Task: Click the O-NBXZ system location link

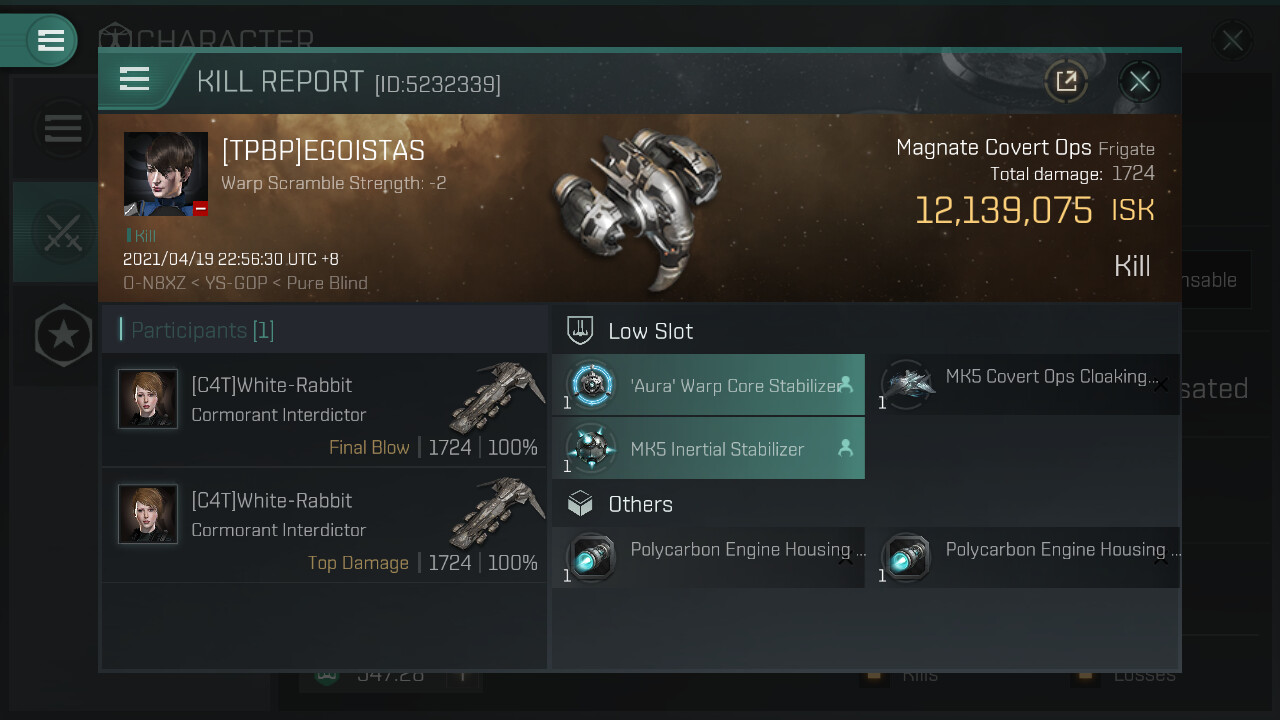Action: pyautogui.click(x=157, y=283)
